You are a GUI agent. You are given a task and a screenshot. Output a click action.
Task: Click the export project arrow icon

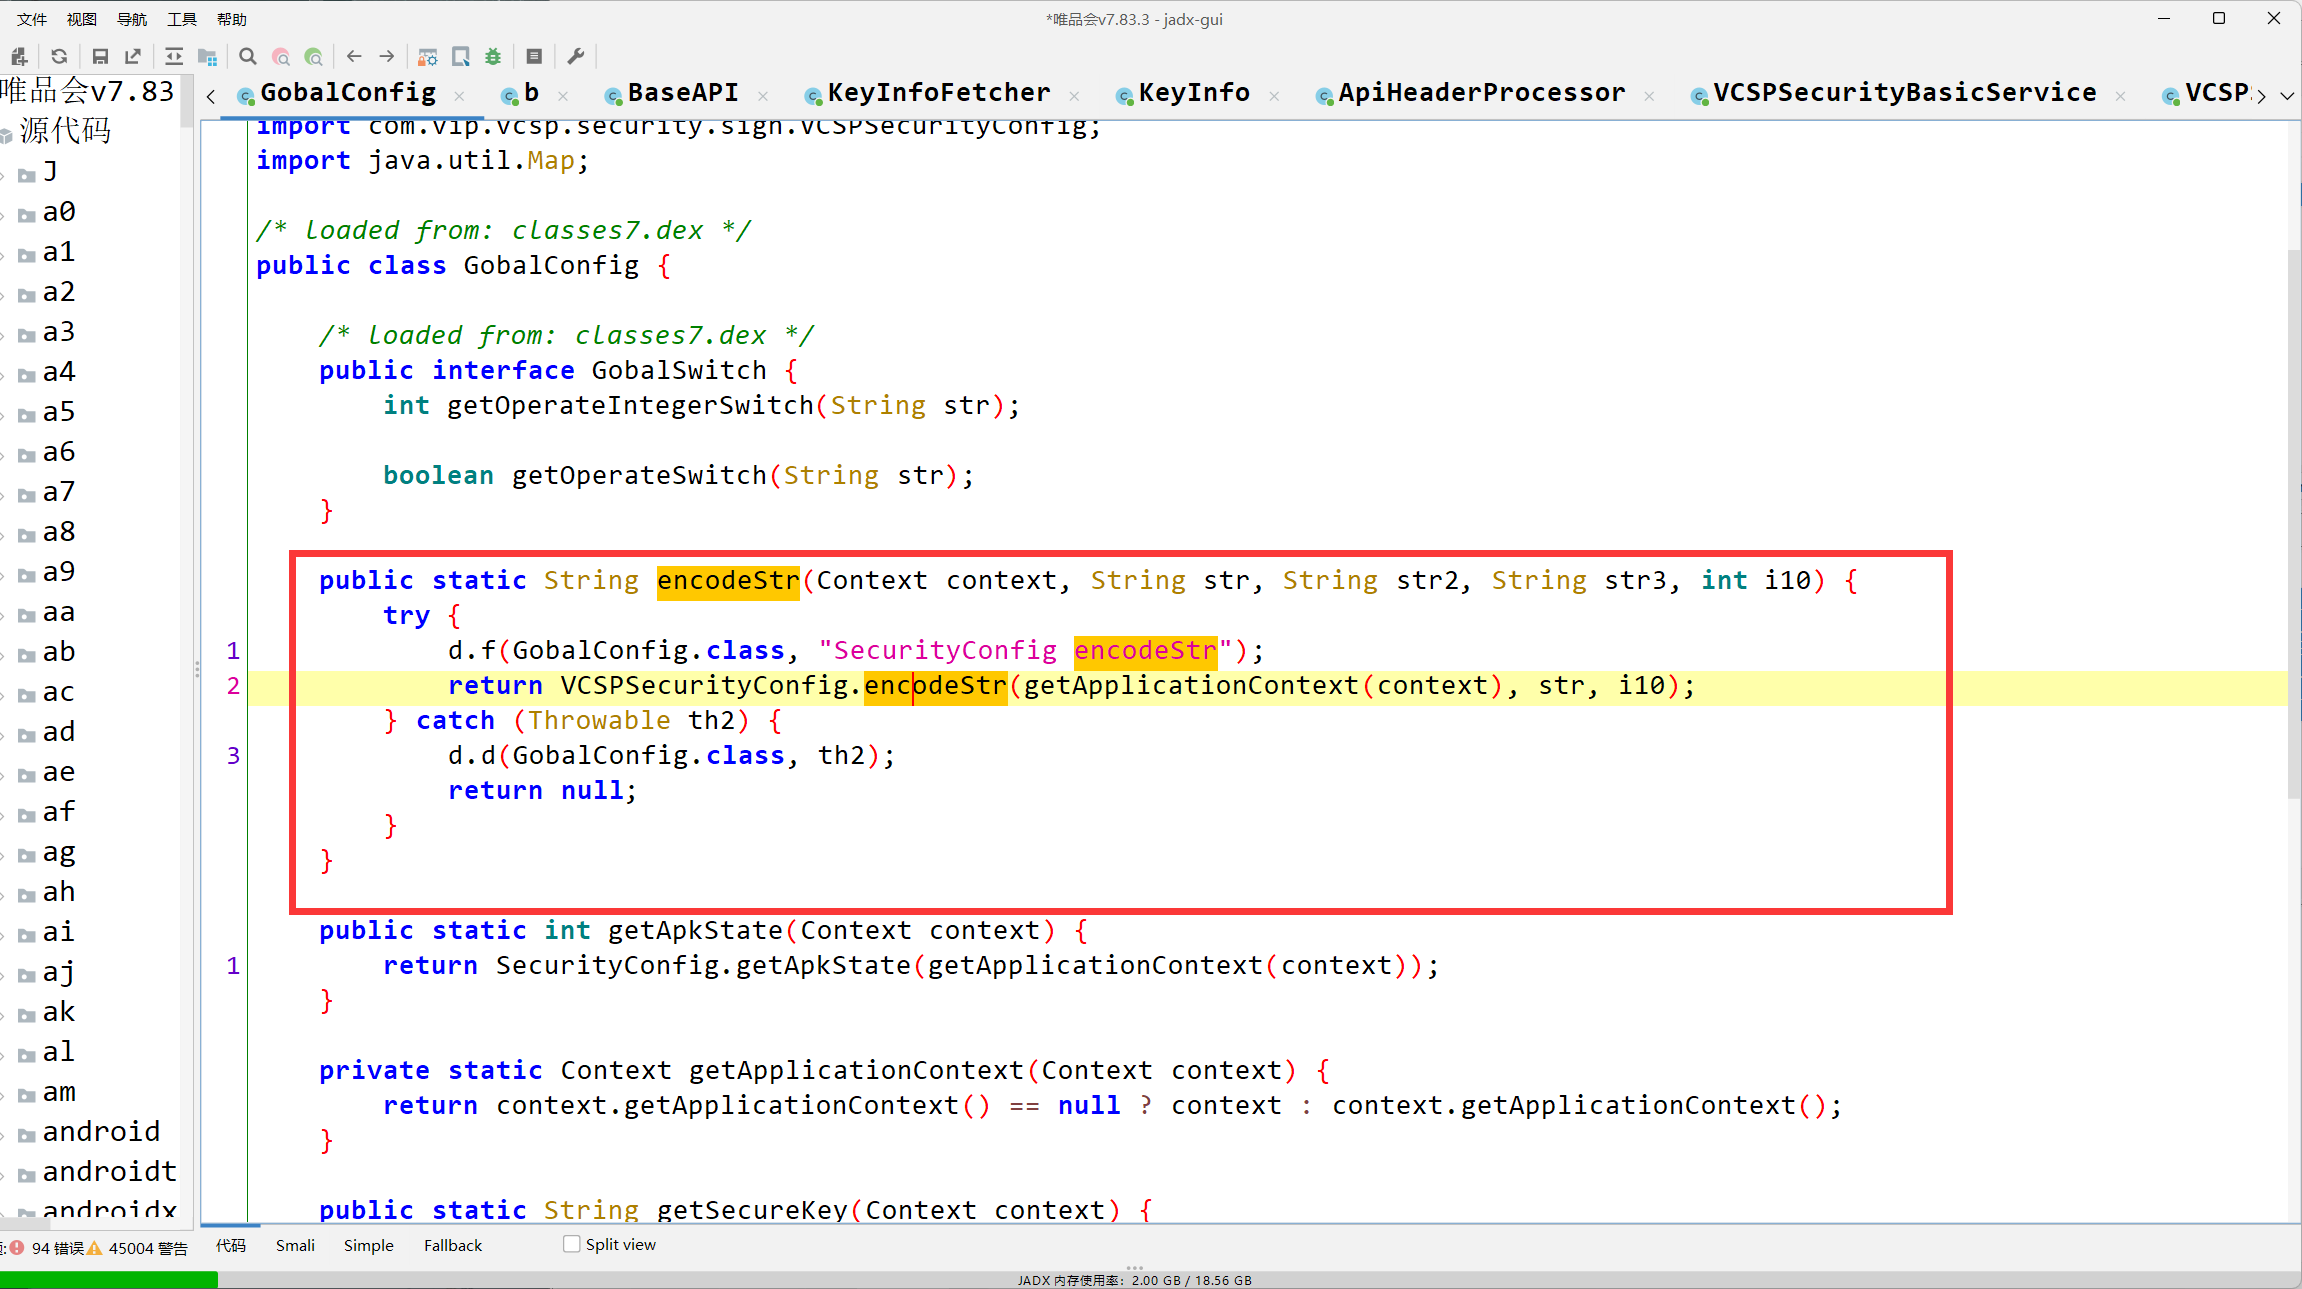133,57
